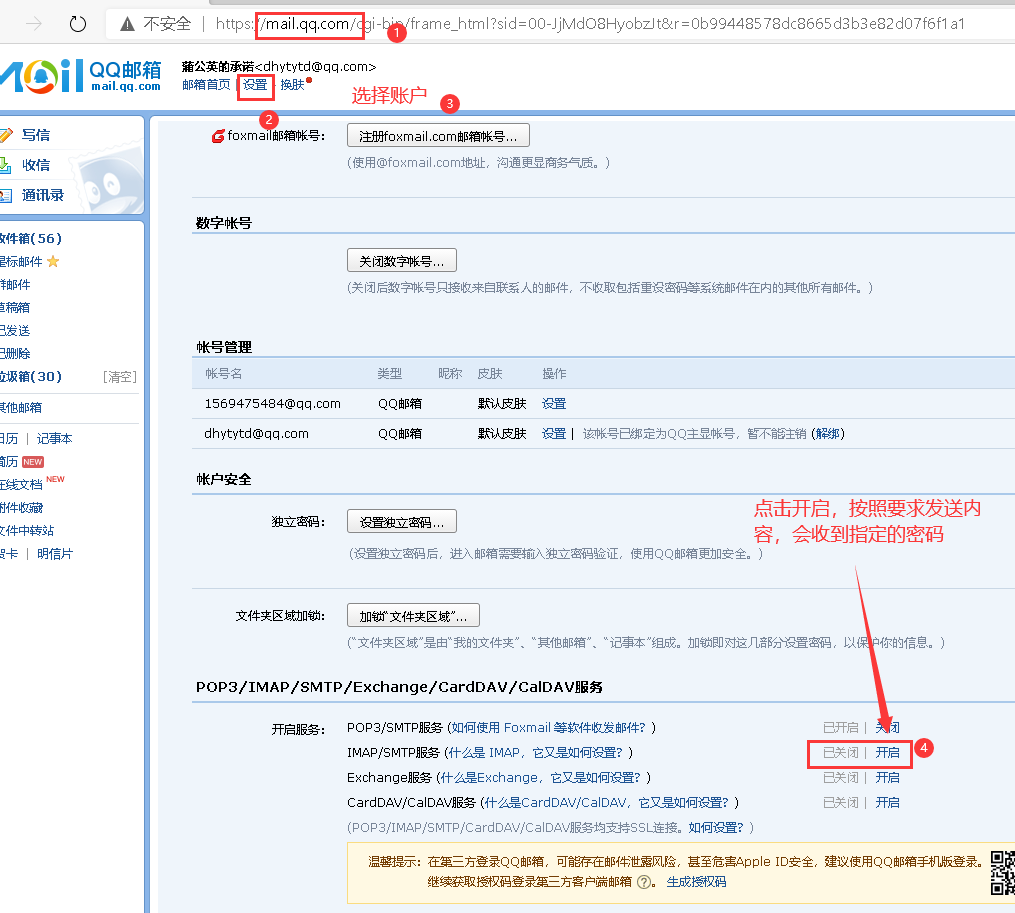Open the 什么是 IMAP,它又是如何设置? help link
1015x913 pixels.
535,752
